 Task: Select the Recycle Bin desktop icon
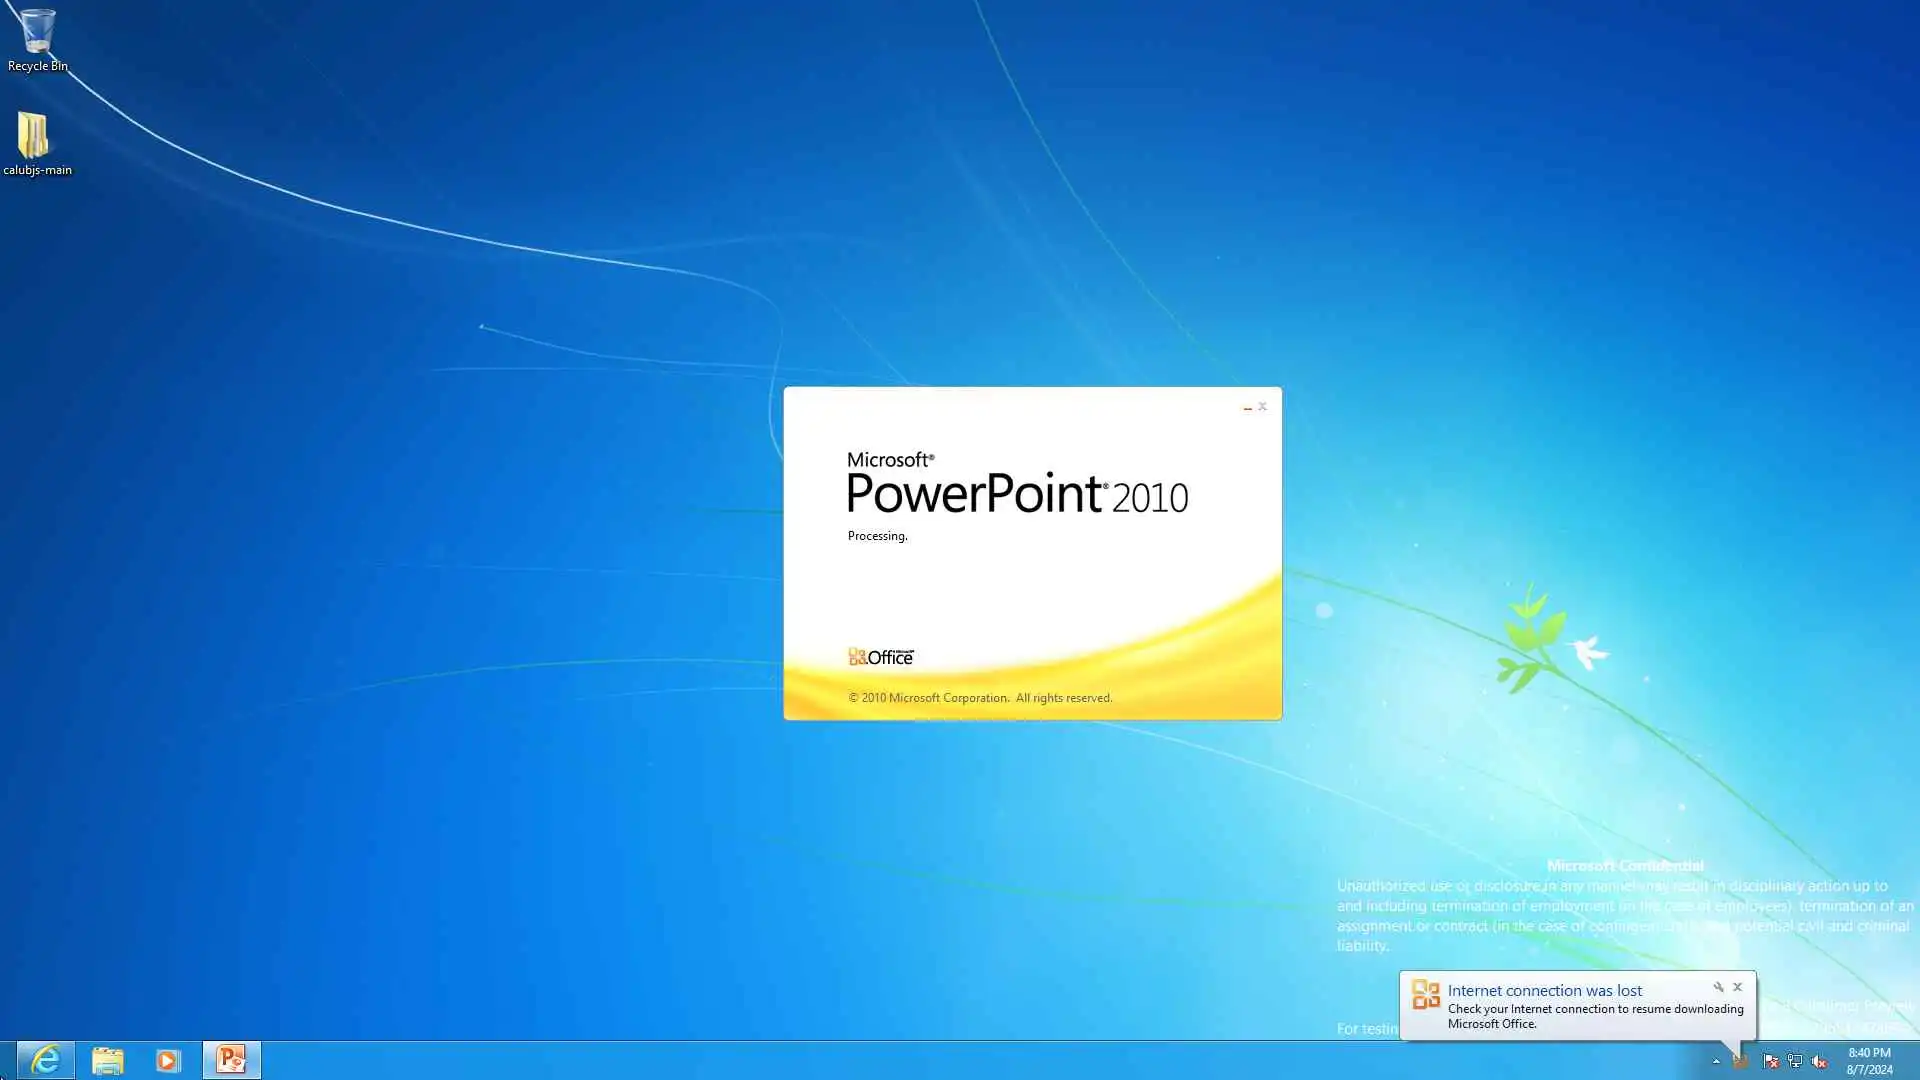[x=37, y=40]
